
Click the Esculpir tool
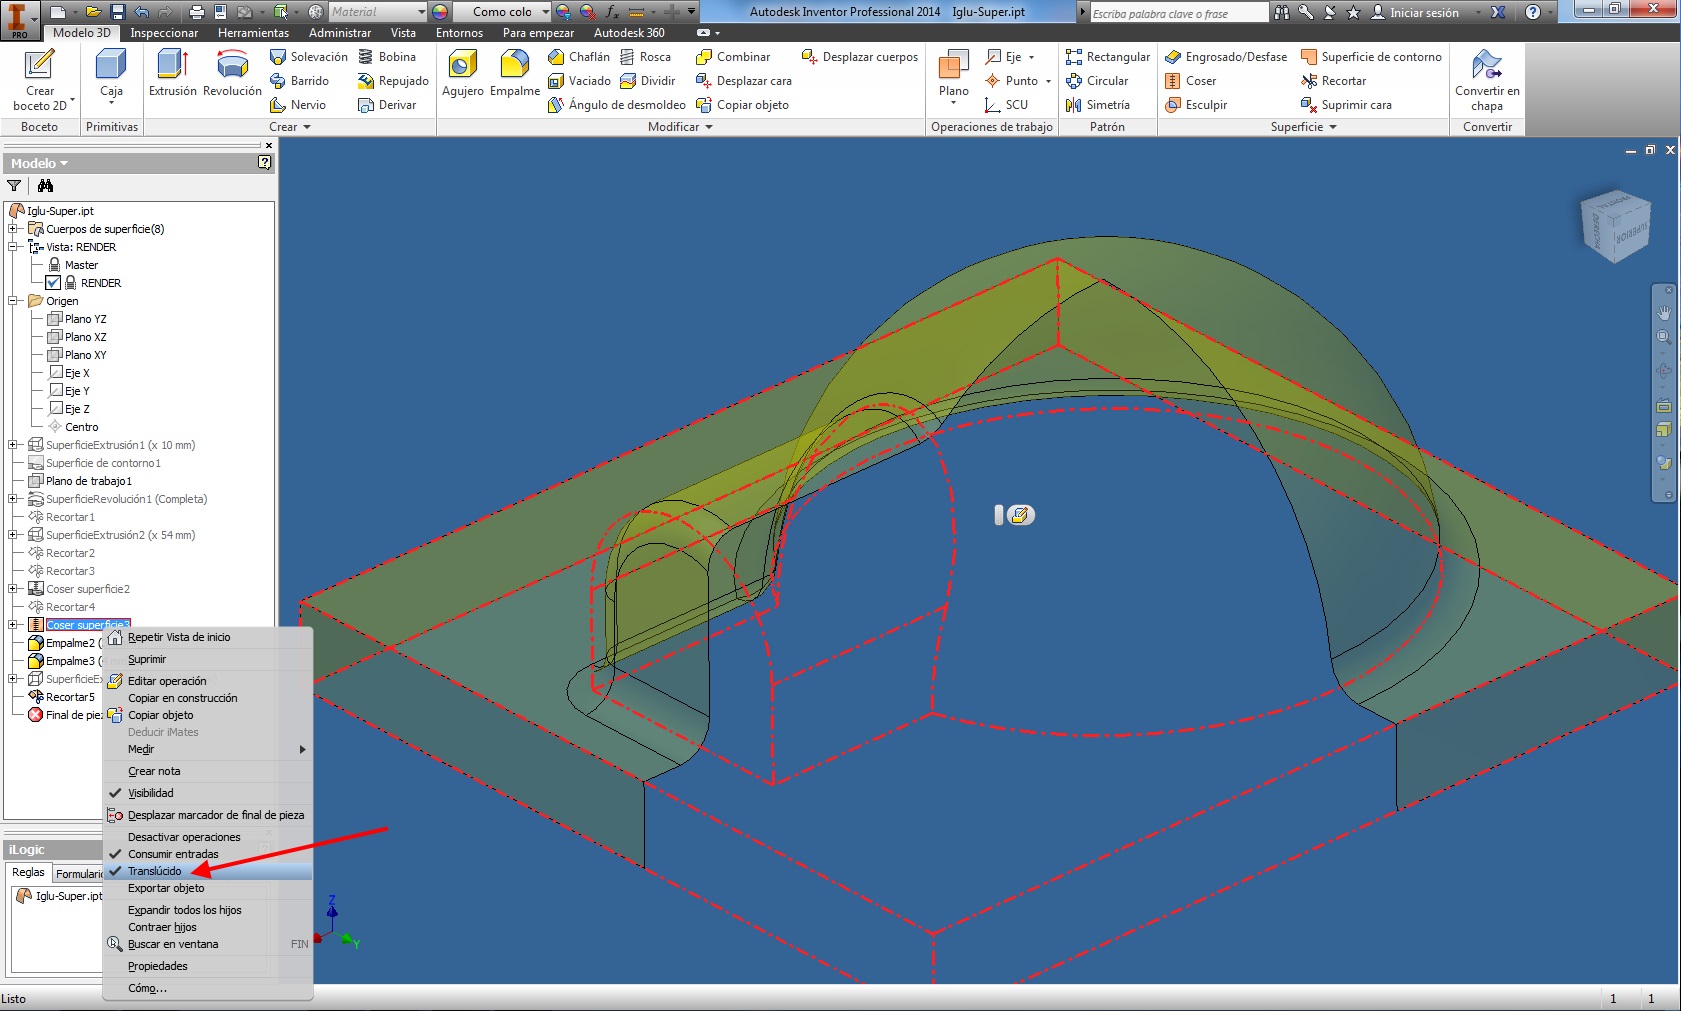coord(1196,105)
